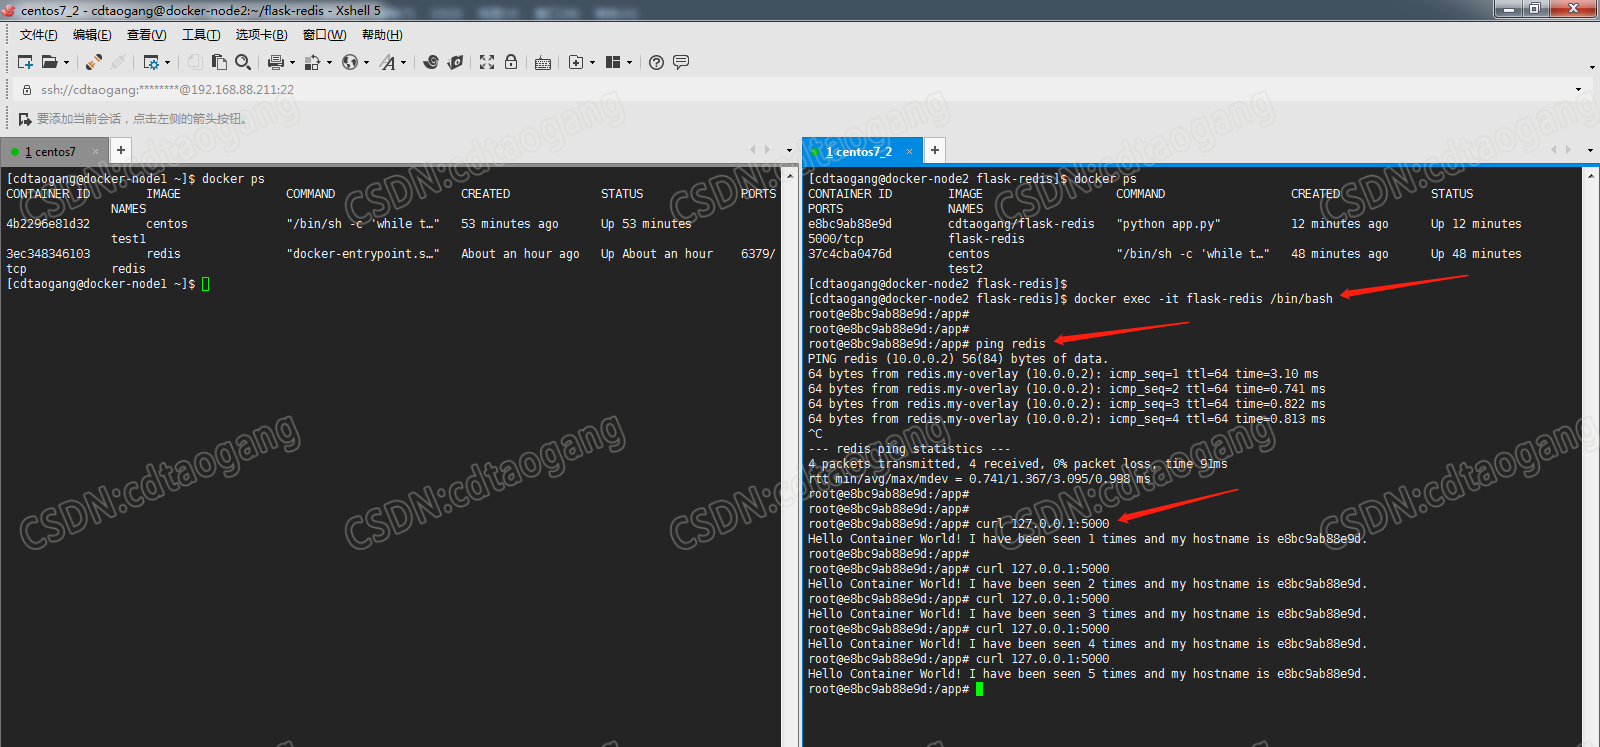Click the new tab group icon
Image resolution: width=1600 pixels, height=747 pixels.
(576, 62)
